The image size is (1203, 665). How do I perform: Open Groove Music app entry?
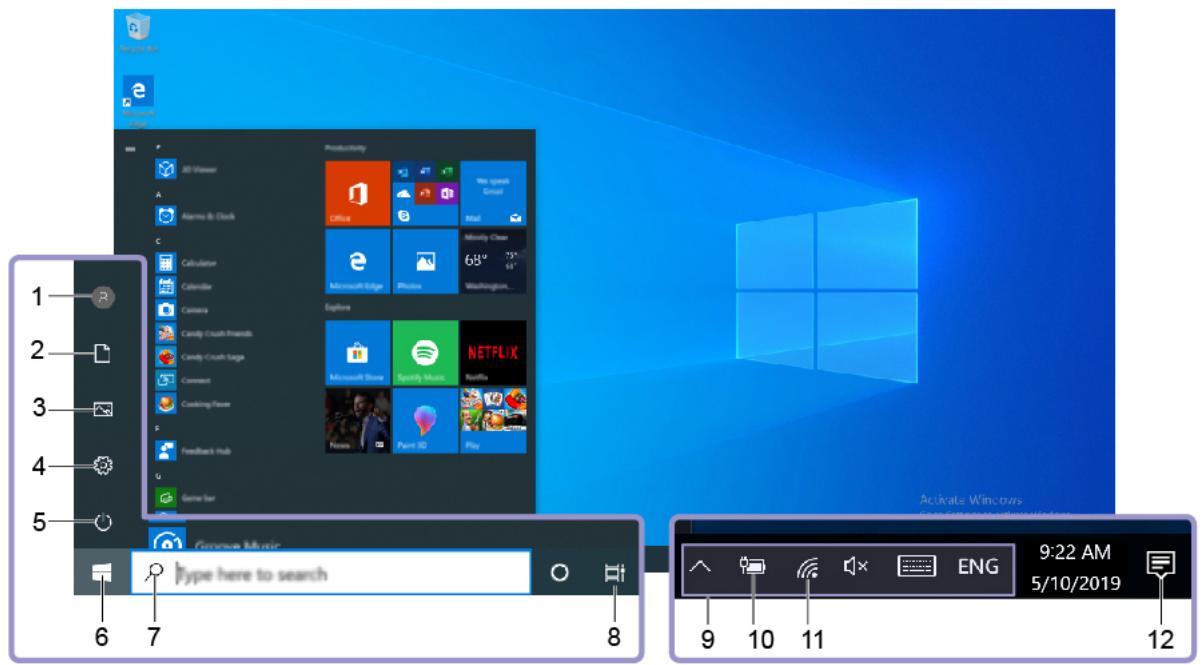pos(215,544)
